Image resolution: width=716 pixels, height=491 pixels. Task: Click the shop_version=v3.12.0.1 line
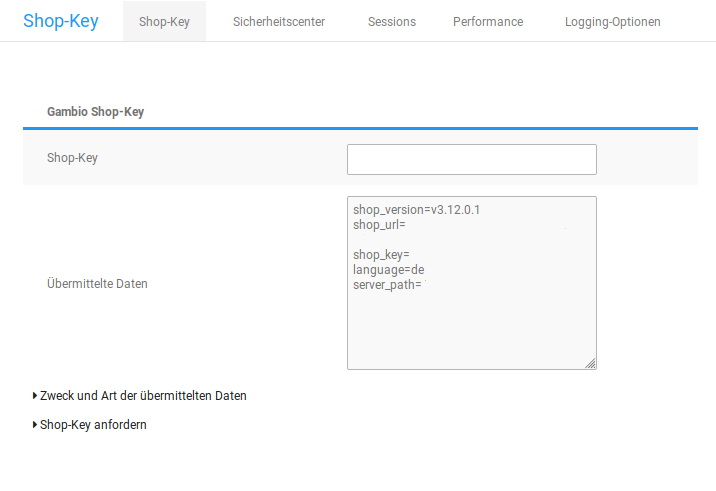pyautogui.click(x=416, y=210)
